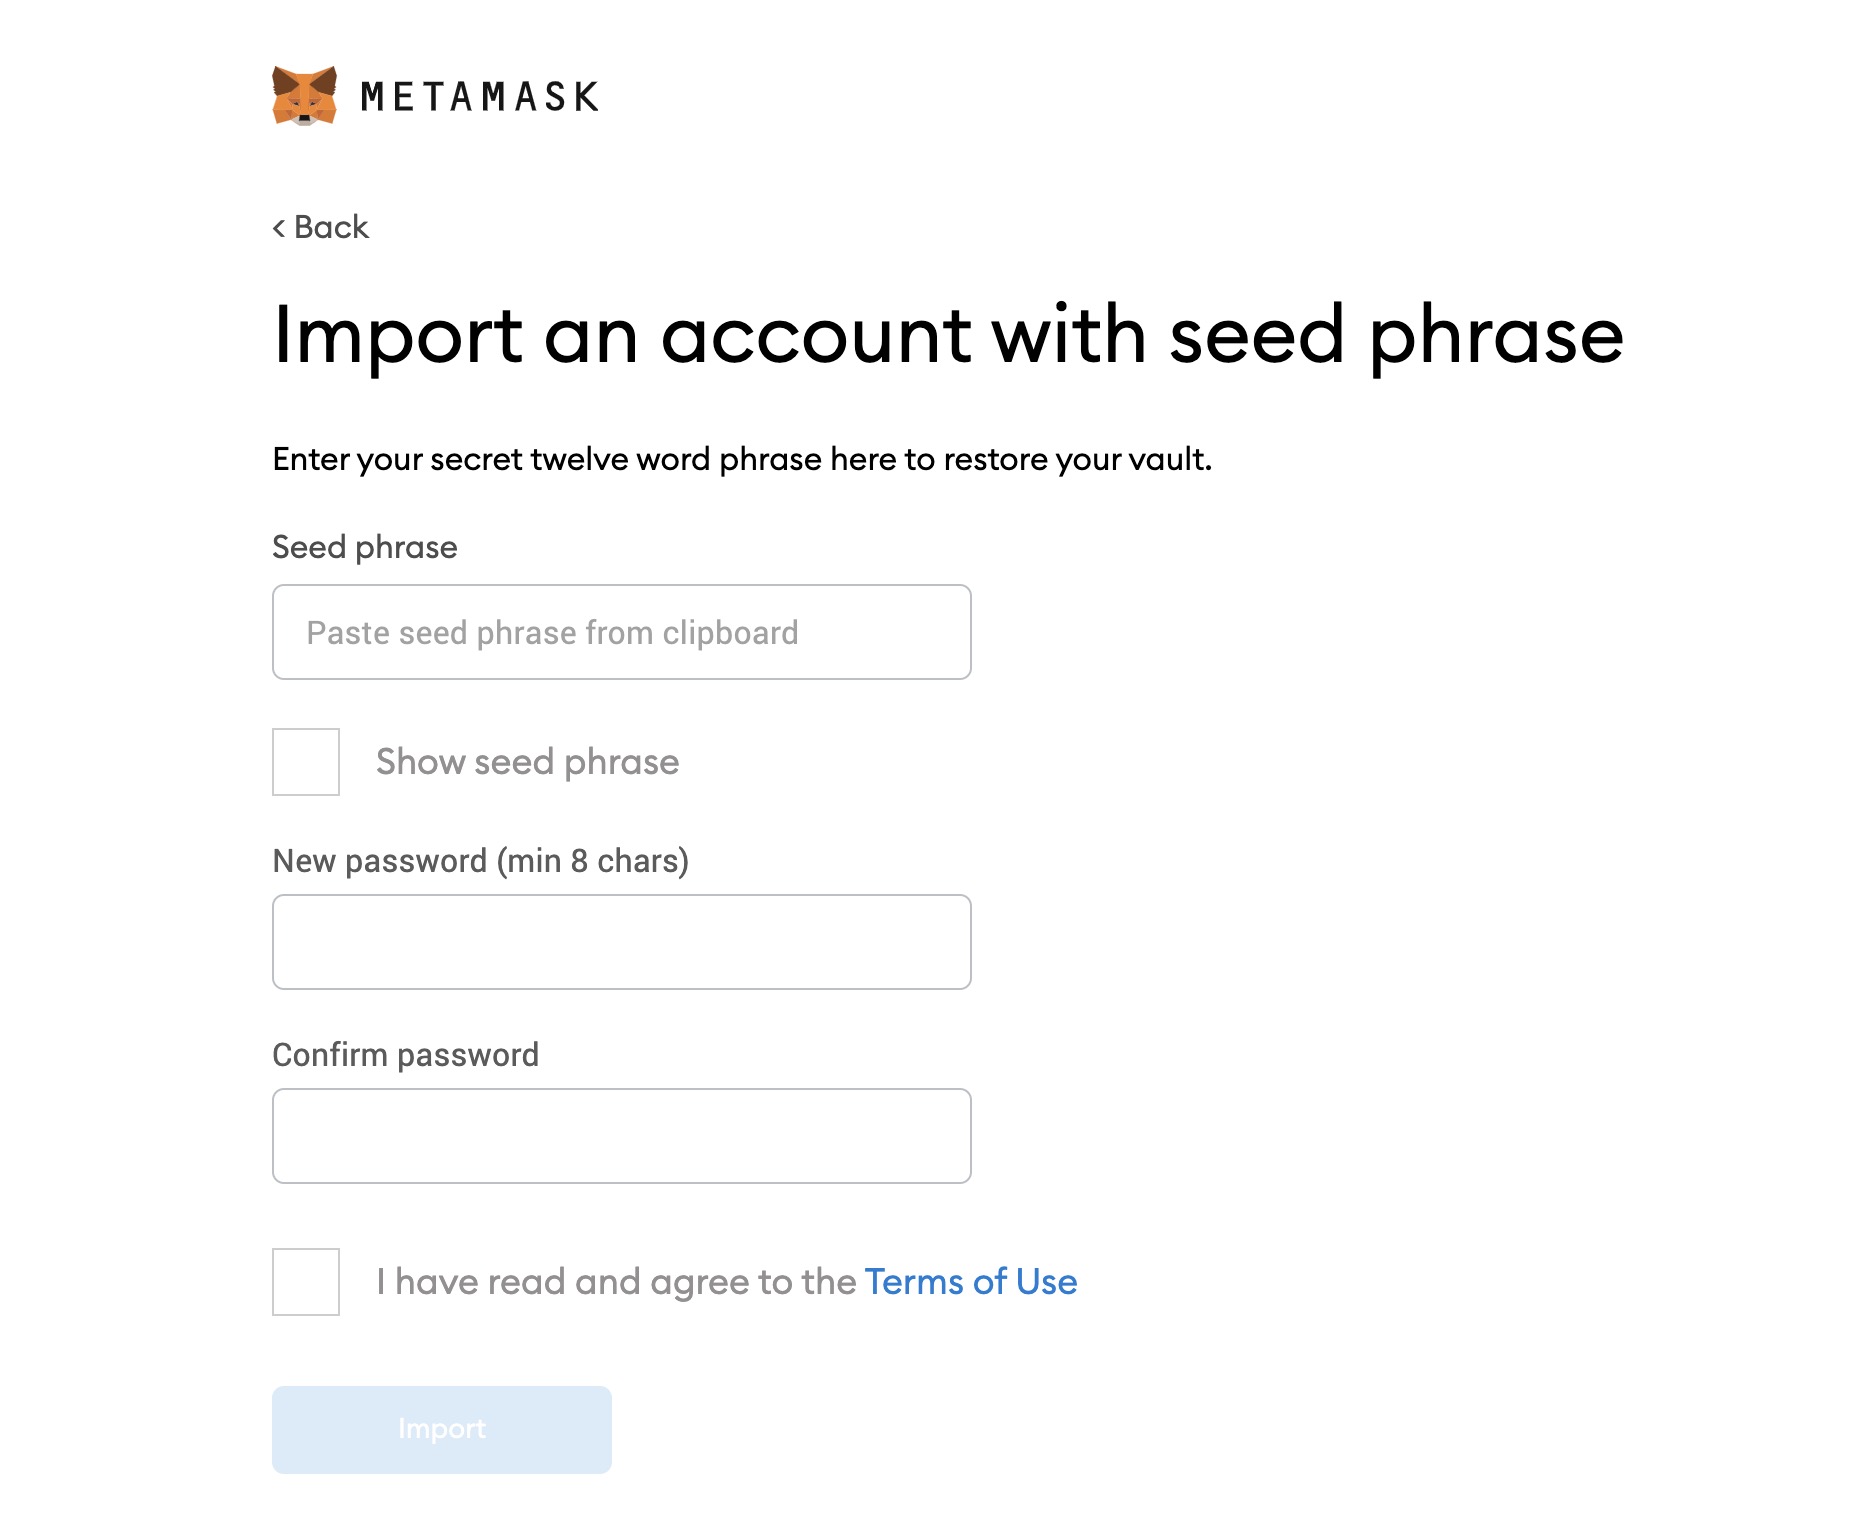Click into the Confirm password field
Screen dimensions: 1864x1514
(x=621, y=1136)
